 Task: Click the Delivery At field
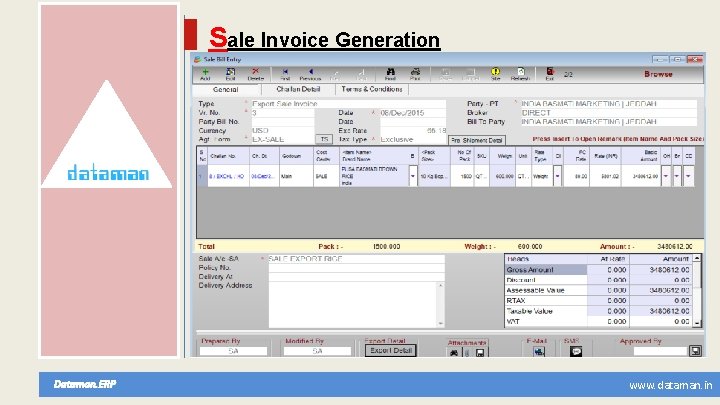[356, 276]
